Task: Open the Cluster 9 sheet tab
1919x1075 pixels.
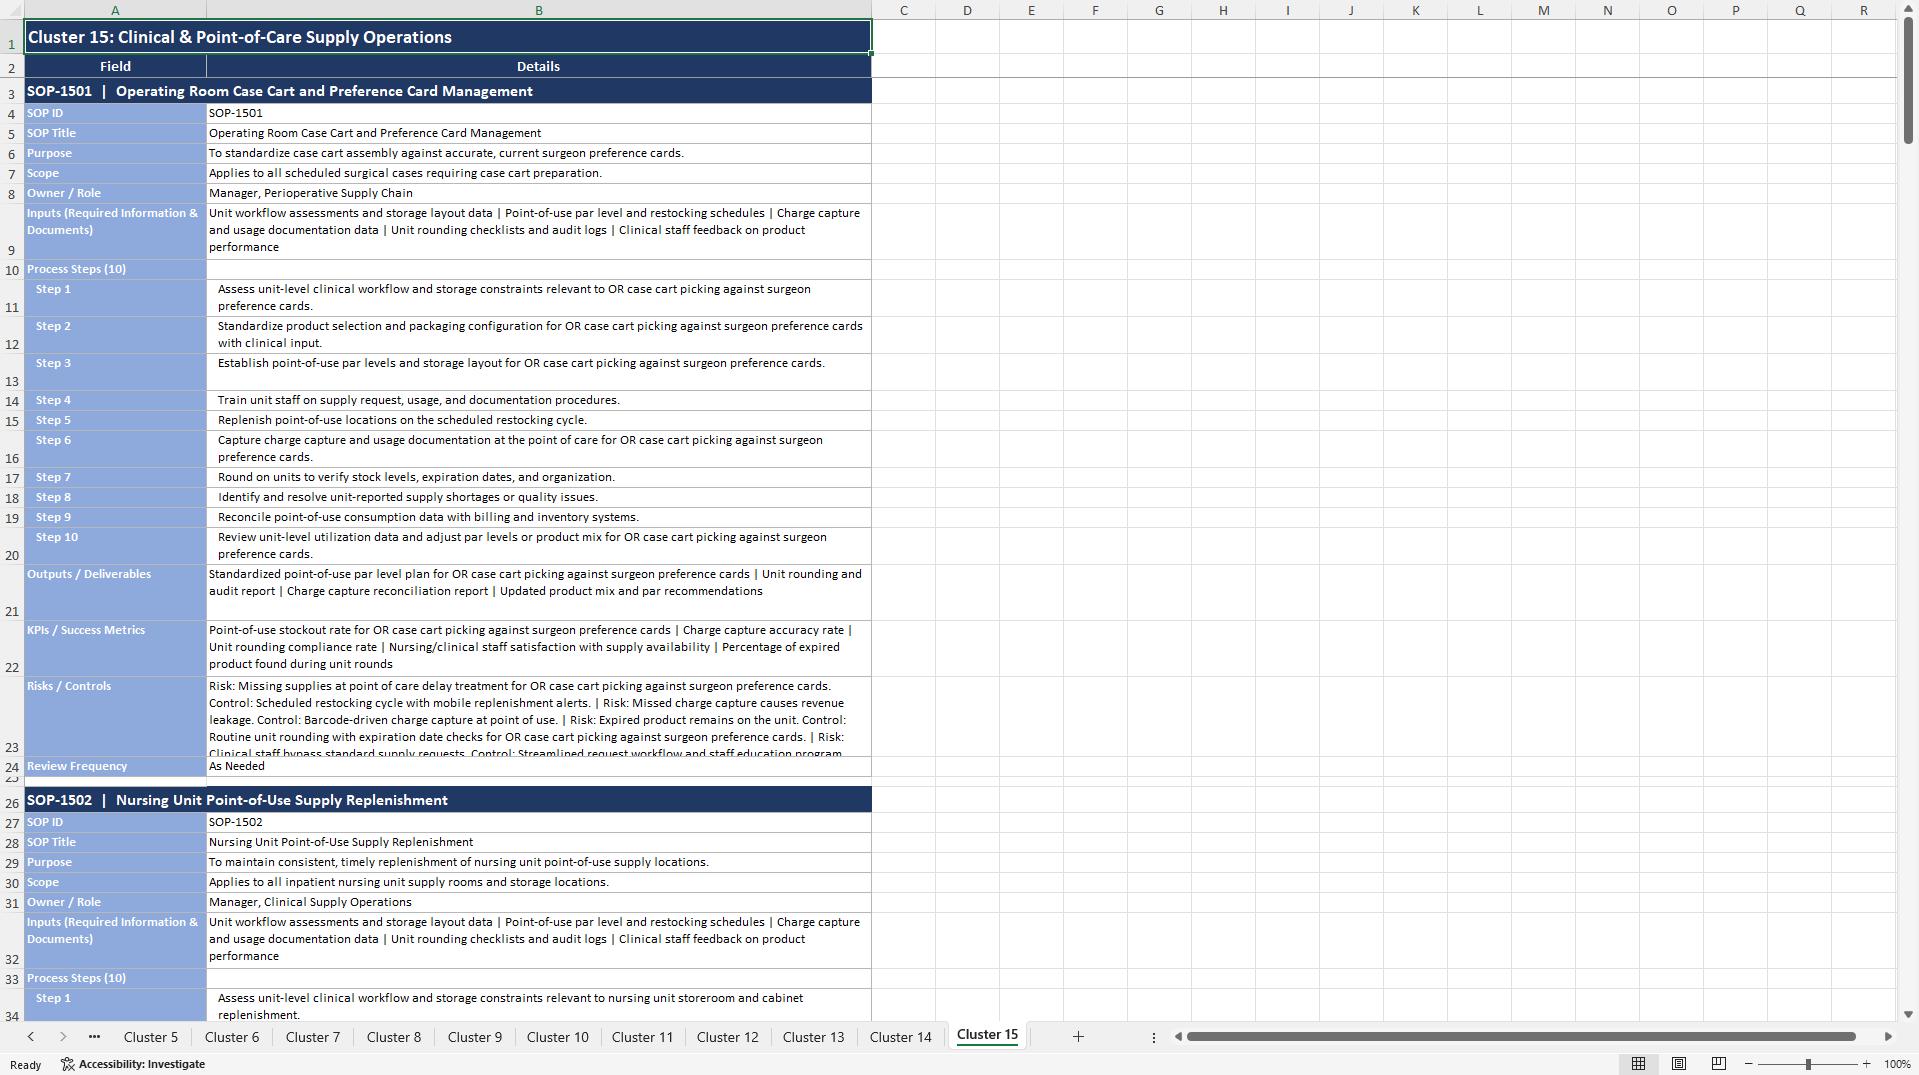Action: [x=475, y=1037]
